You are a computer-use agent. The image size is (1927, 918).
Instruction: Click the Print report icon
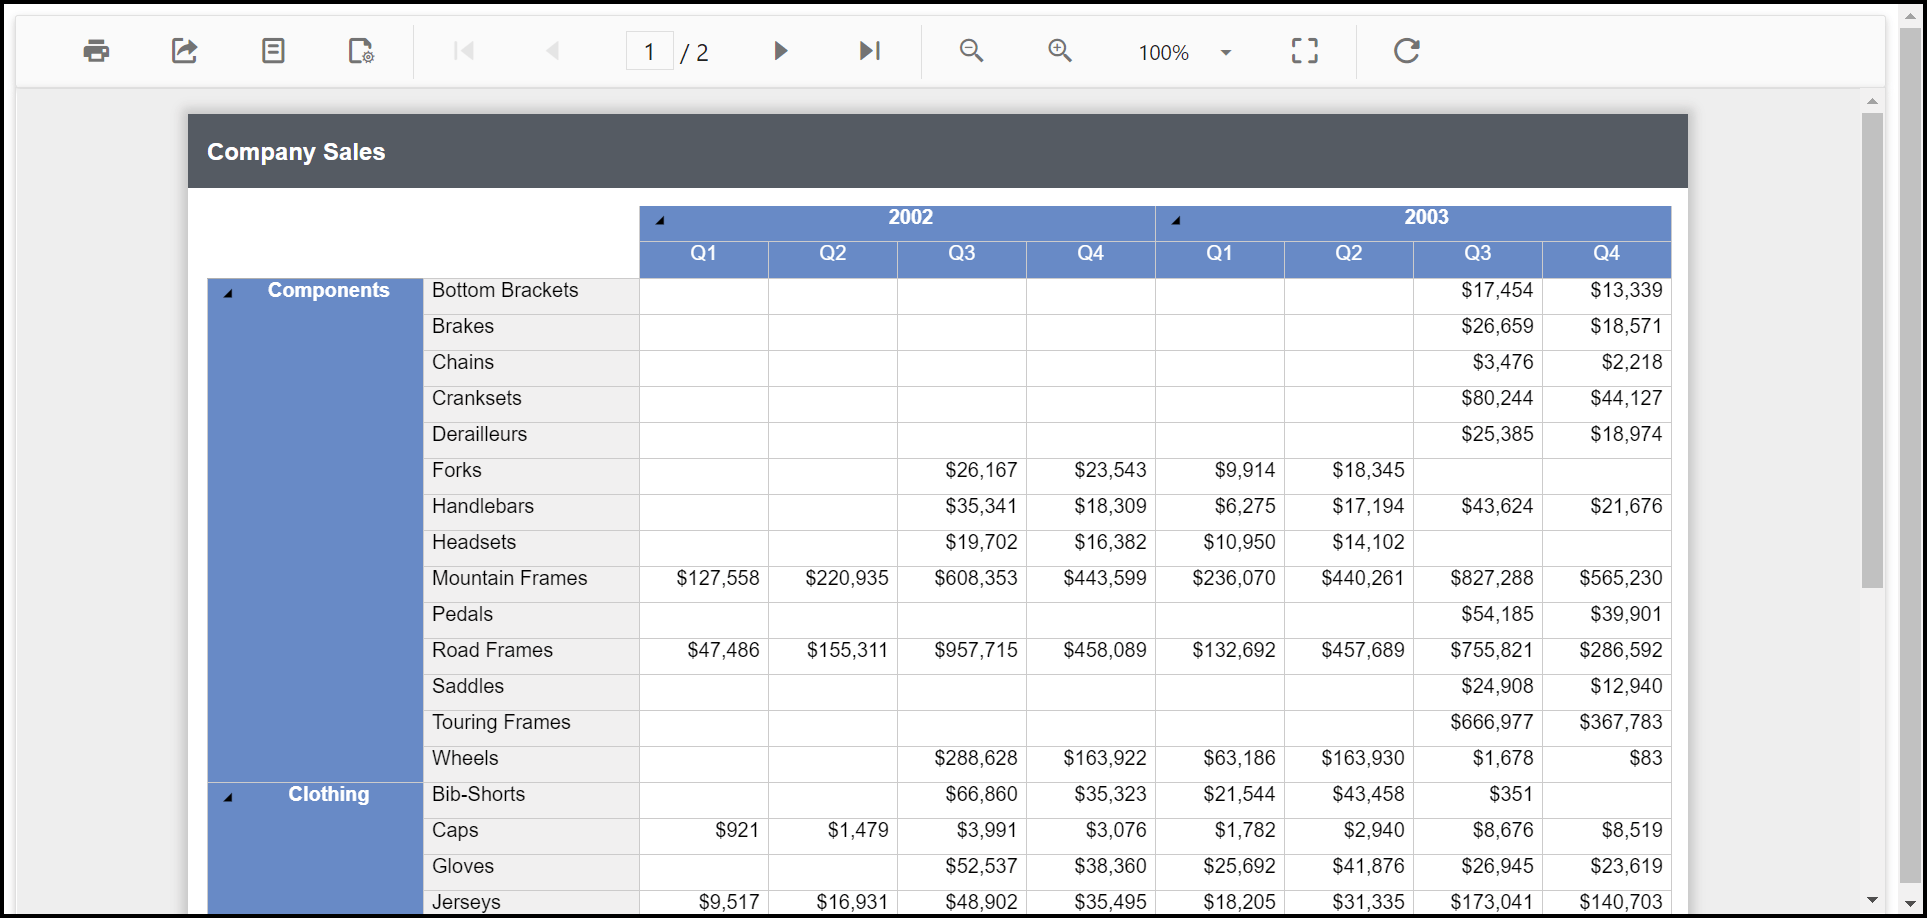pyautogui.click(x=96, y=51)
